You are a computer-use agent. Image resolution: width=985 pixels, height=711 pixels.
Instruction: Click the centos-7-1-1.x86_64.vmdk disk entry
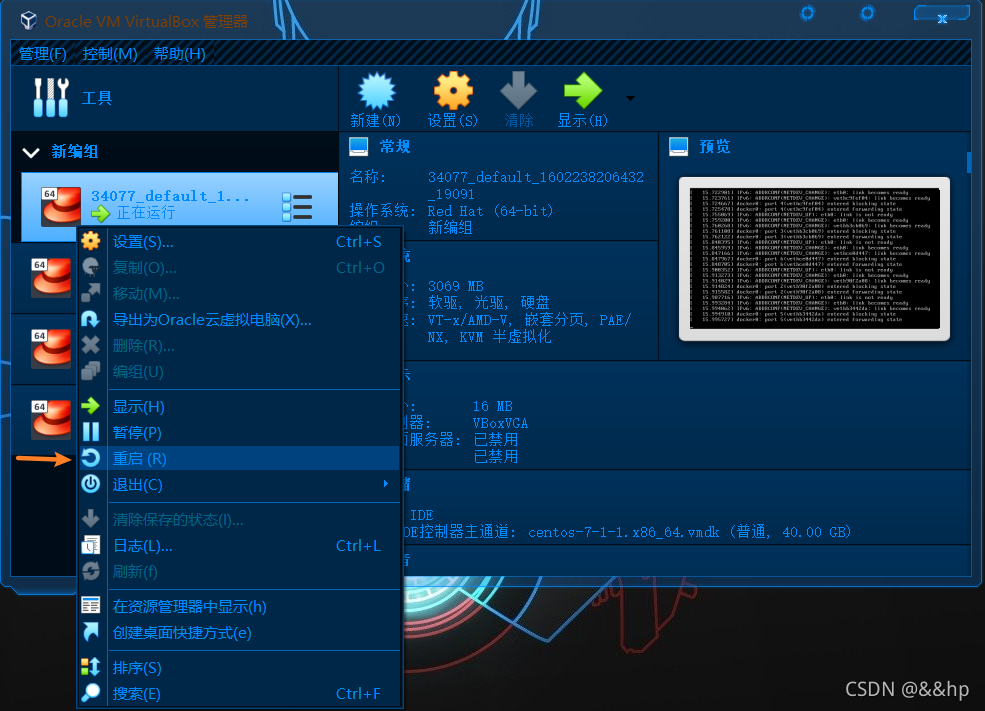(689, 533)
